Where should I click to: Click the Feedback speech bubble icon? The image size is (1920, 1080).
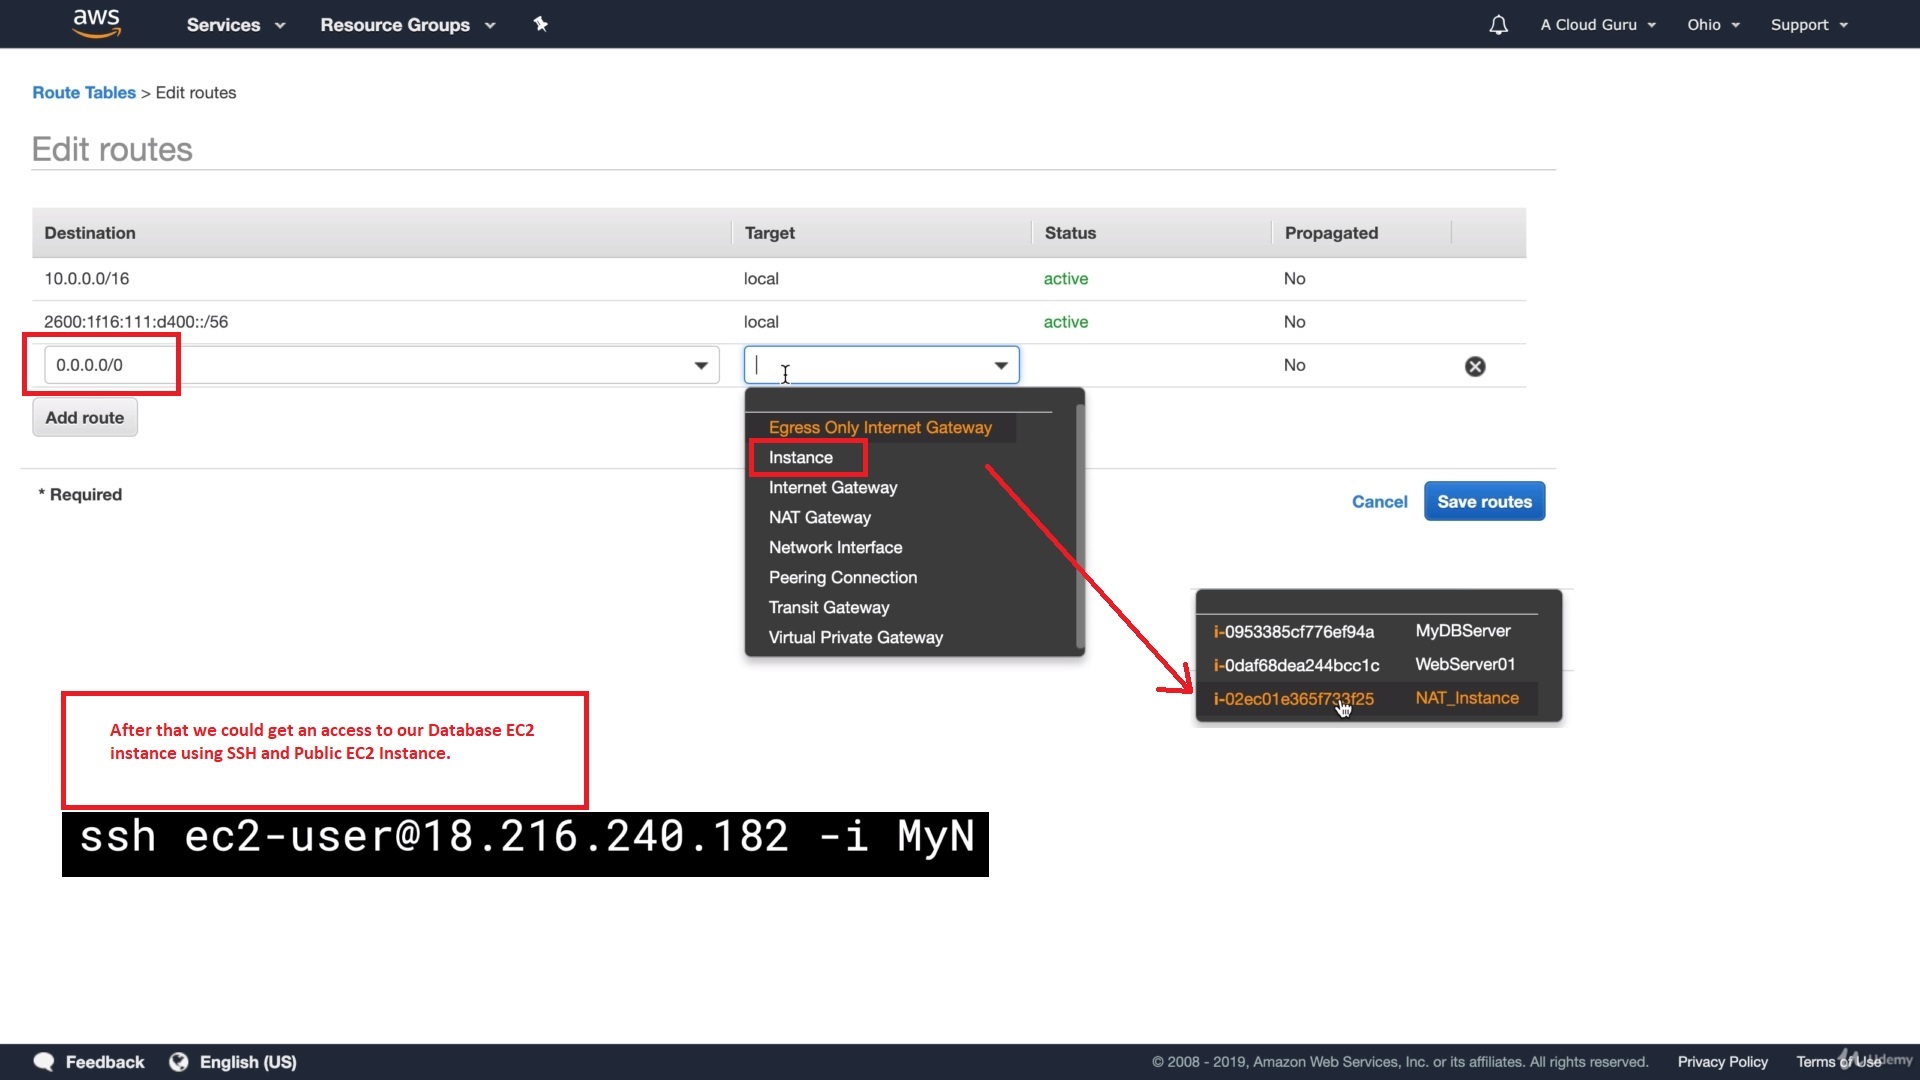(x=44, y=1061)
